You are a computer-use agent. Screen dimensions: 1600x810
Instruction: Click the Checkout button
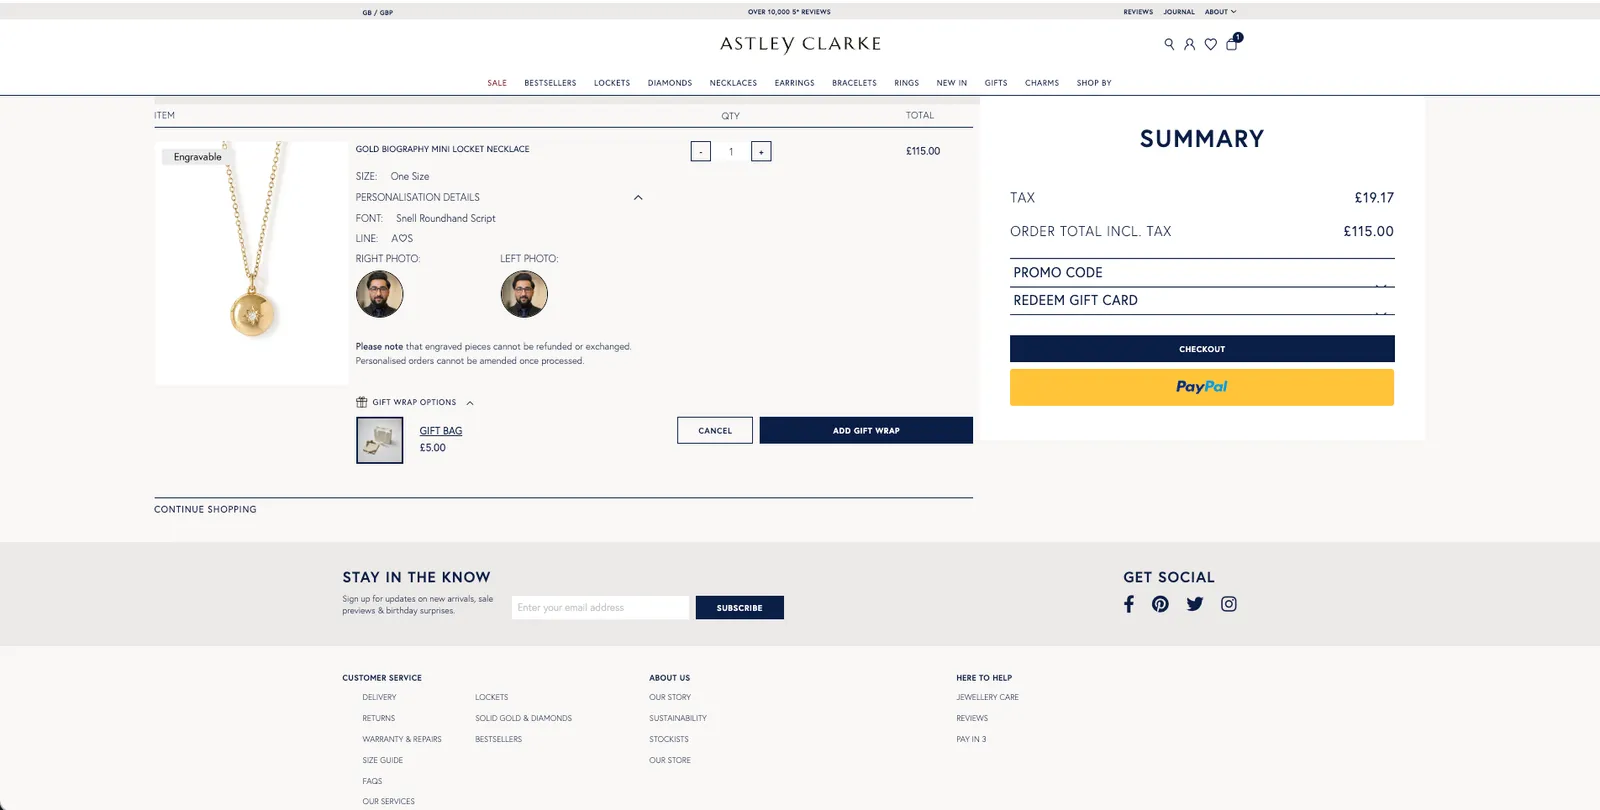point(1202,349)
